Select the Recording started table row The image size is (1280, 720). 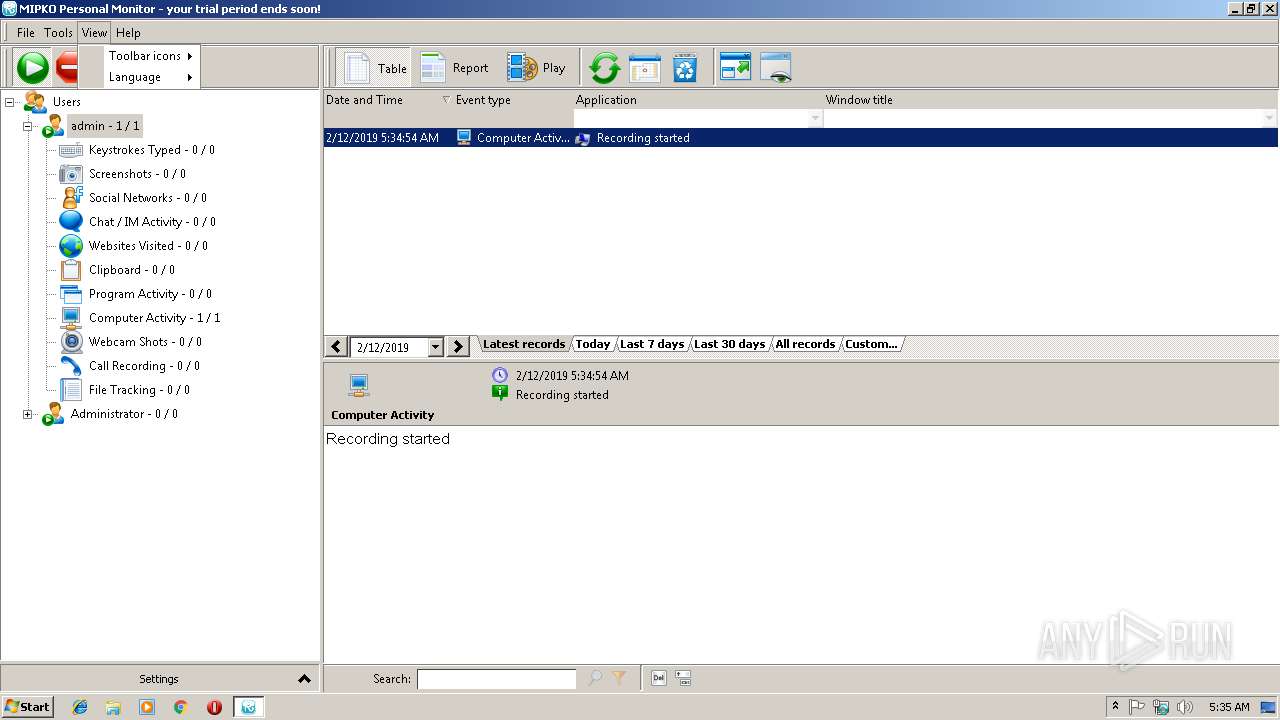tap(800, 138)
